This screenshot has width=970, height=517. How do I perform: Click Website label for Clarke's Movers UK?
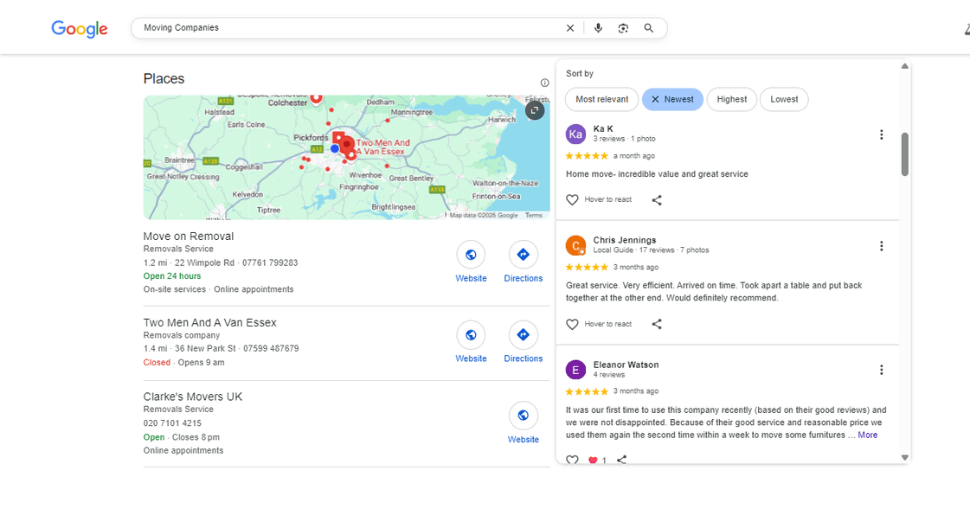[x=523, y=440]
